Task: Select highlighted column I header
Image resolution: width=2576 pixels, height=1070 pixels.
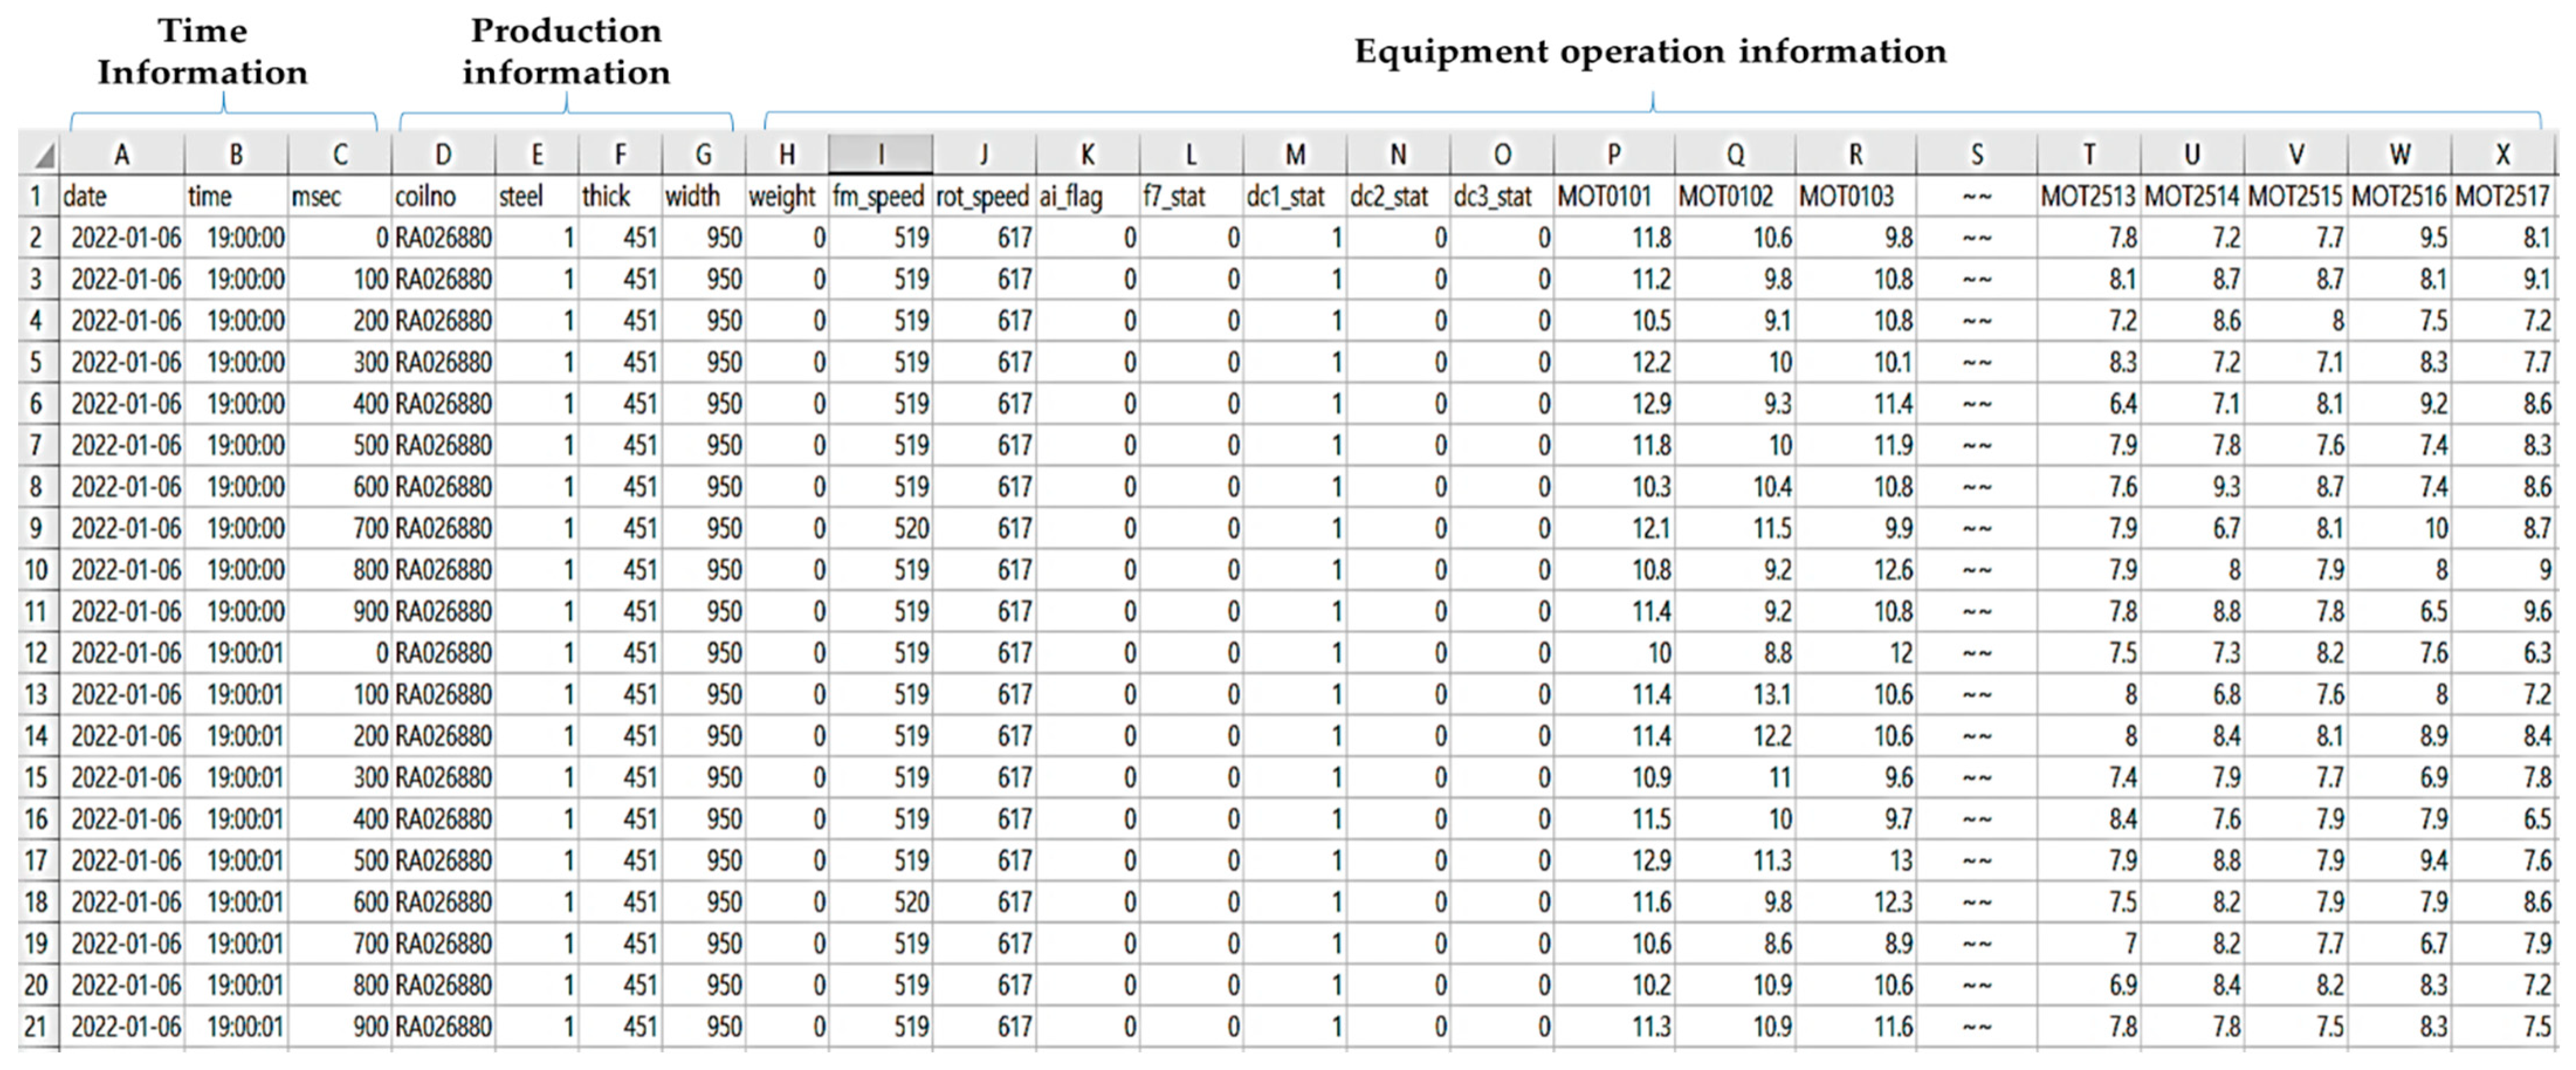Action: click(x=881, y=155)
